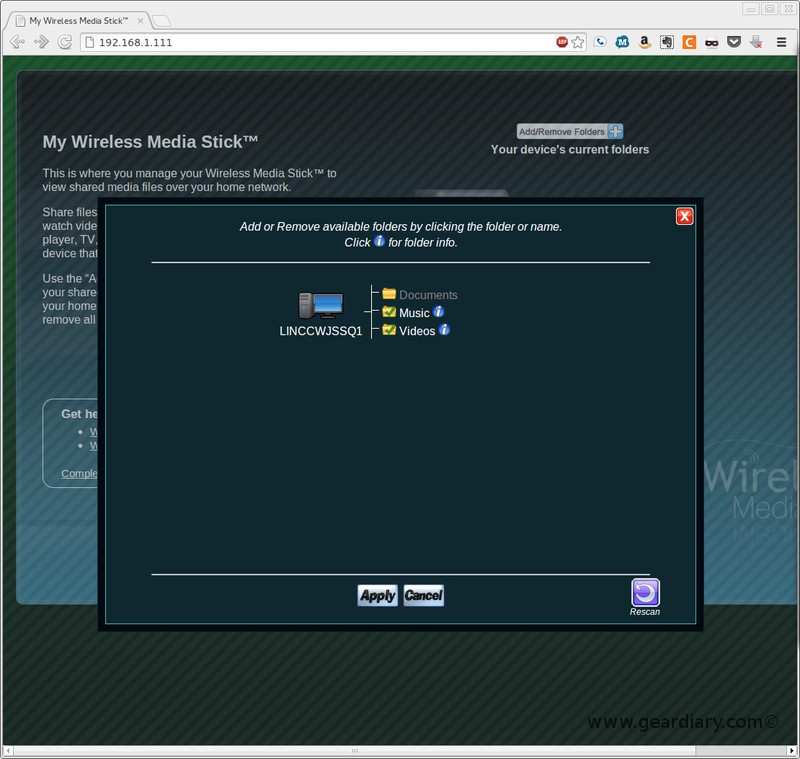The height and width of the screenshot is (759, 800).
Task: Toggle the Documents folder
Action: [x=389, y=294]
